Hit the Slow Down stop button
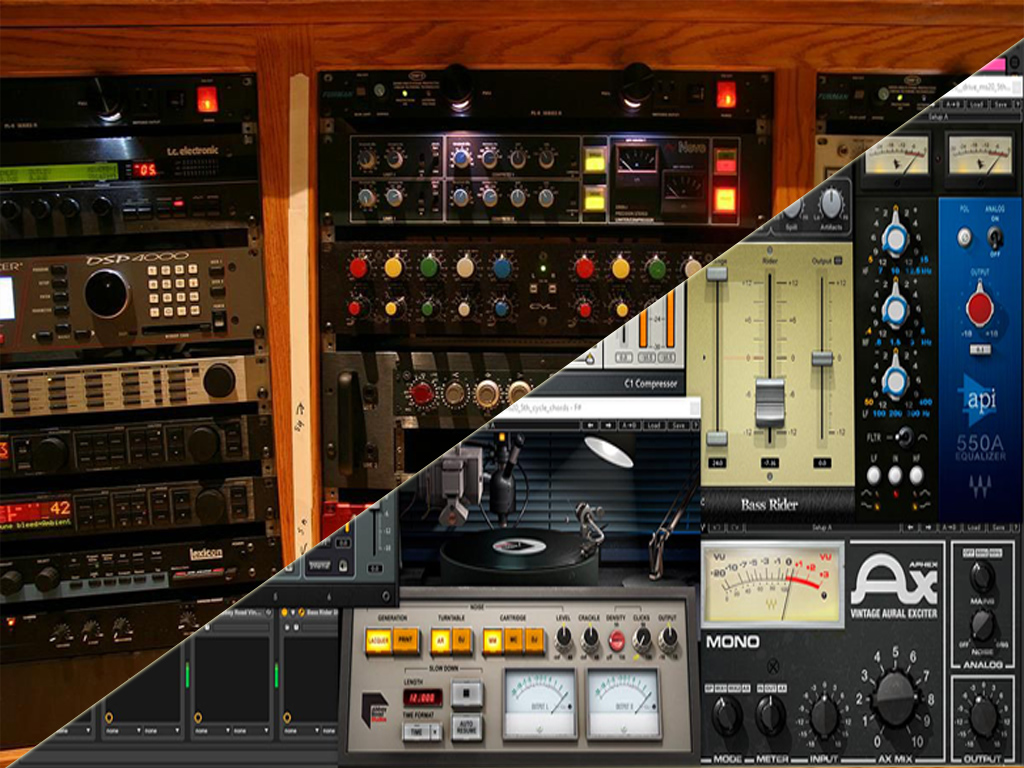1024x768 pixels. point(466,693)
